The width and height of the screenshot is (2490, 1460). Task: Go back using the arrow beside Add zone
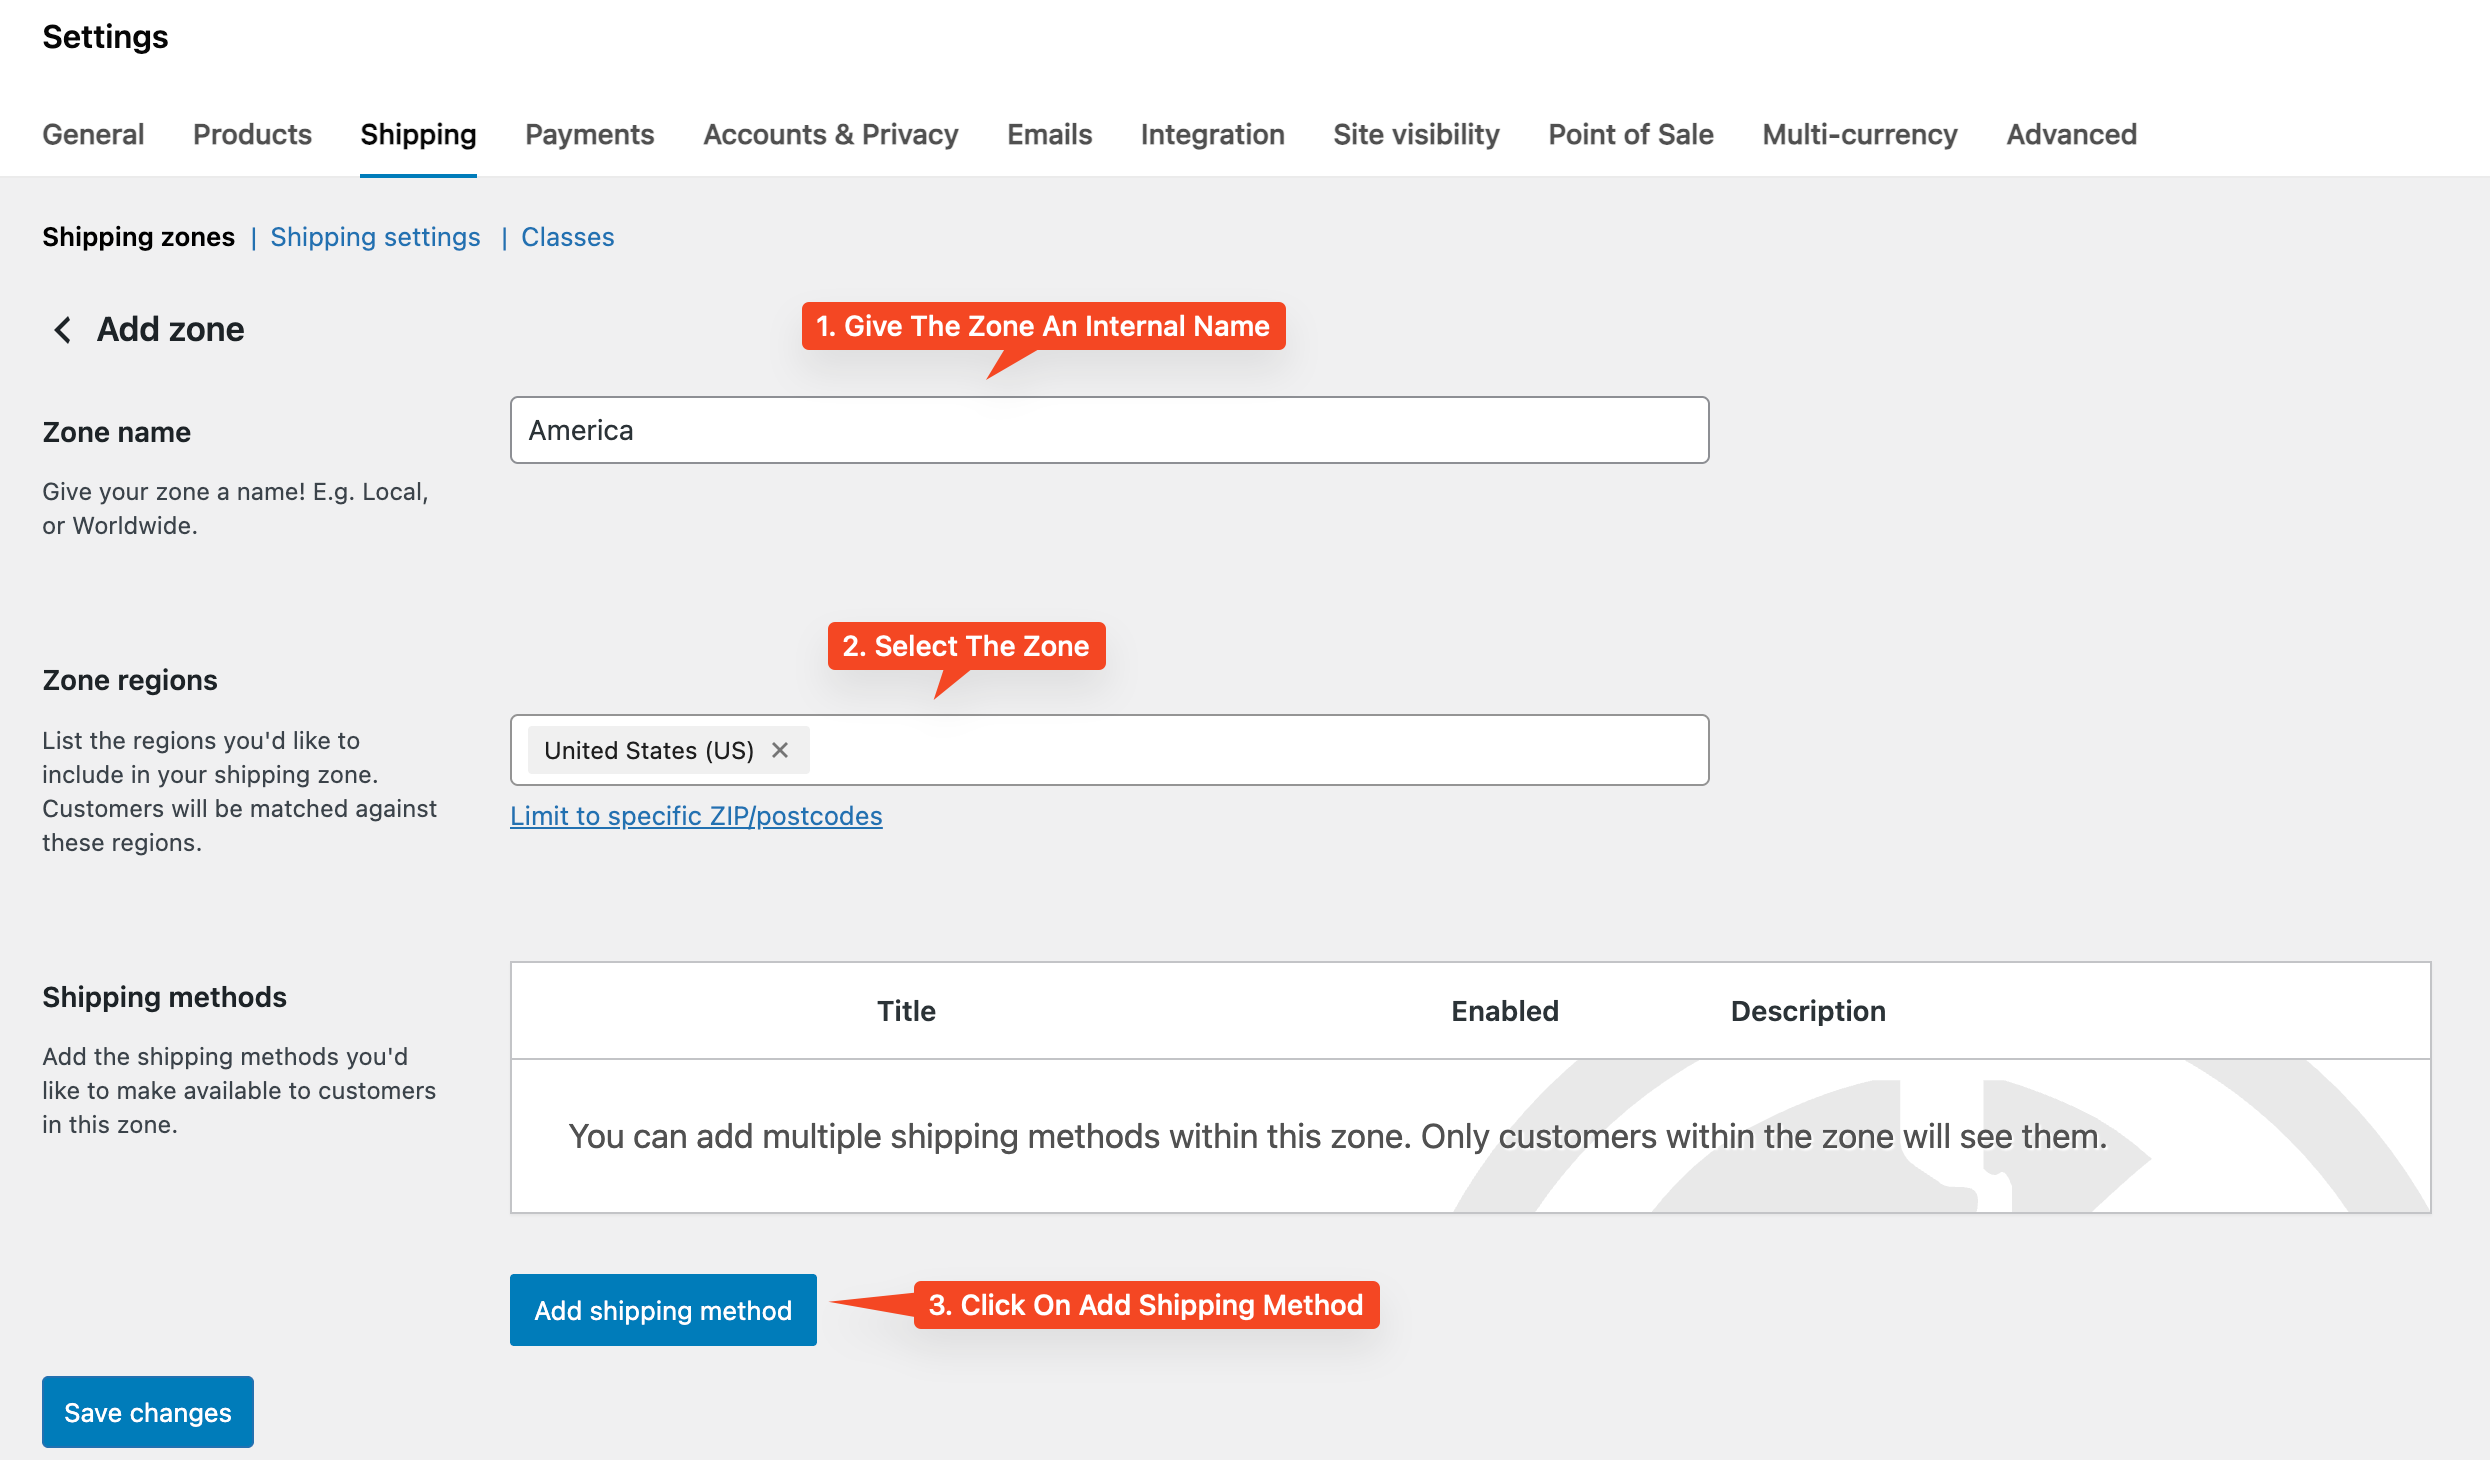coord(62,330)
